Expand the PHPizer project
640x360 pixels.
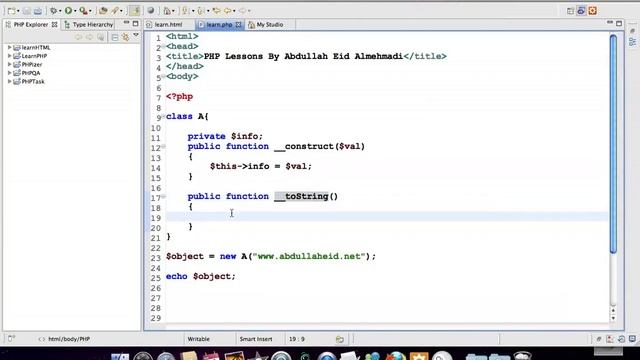coord(9,64)
